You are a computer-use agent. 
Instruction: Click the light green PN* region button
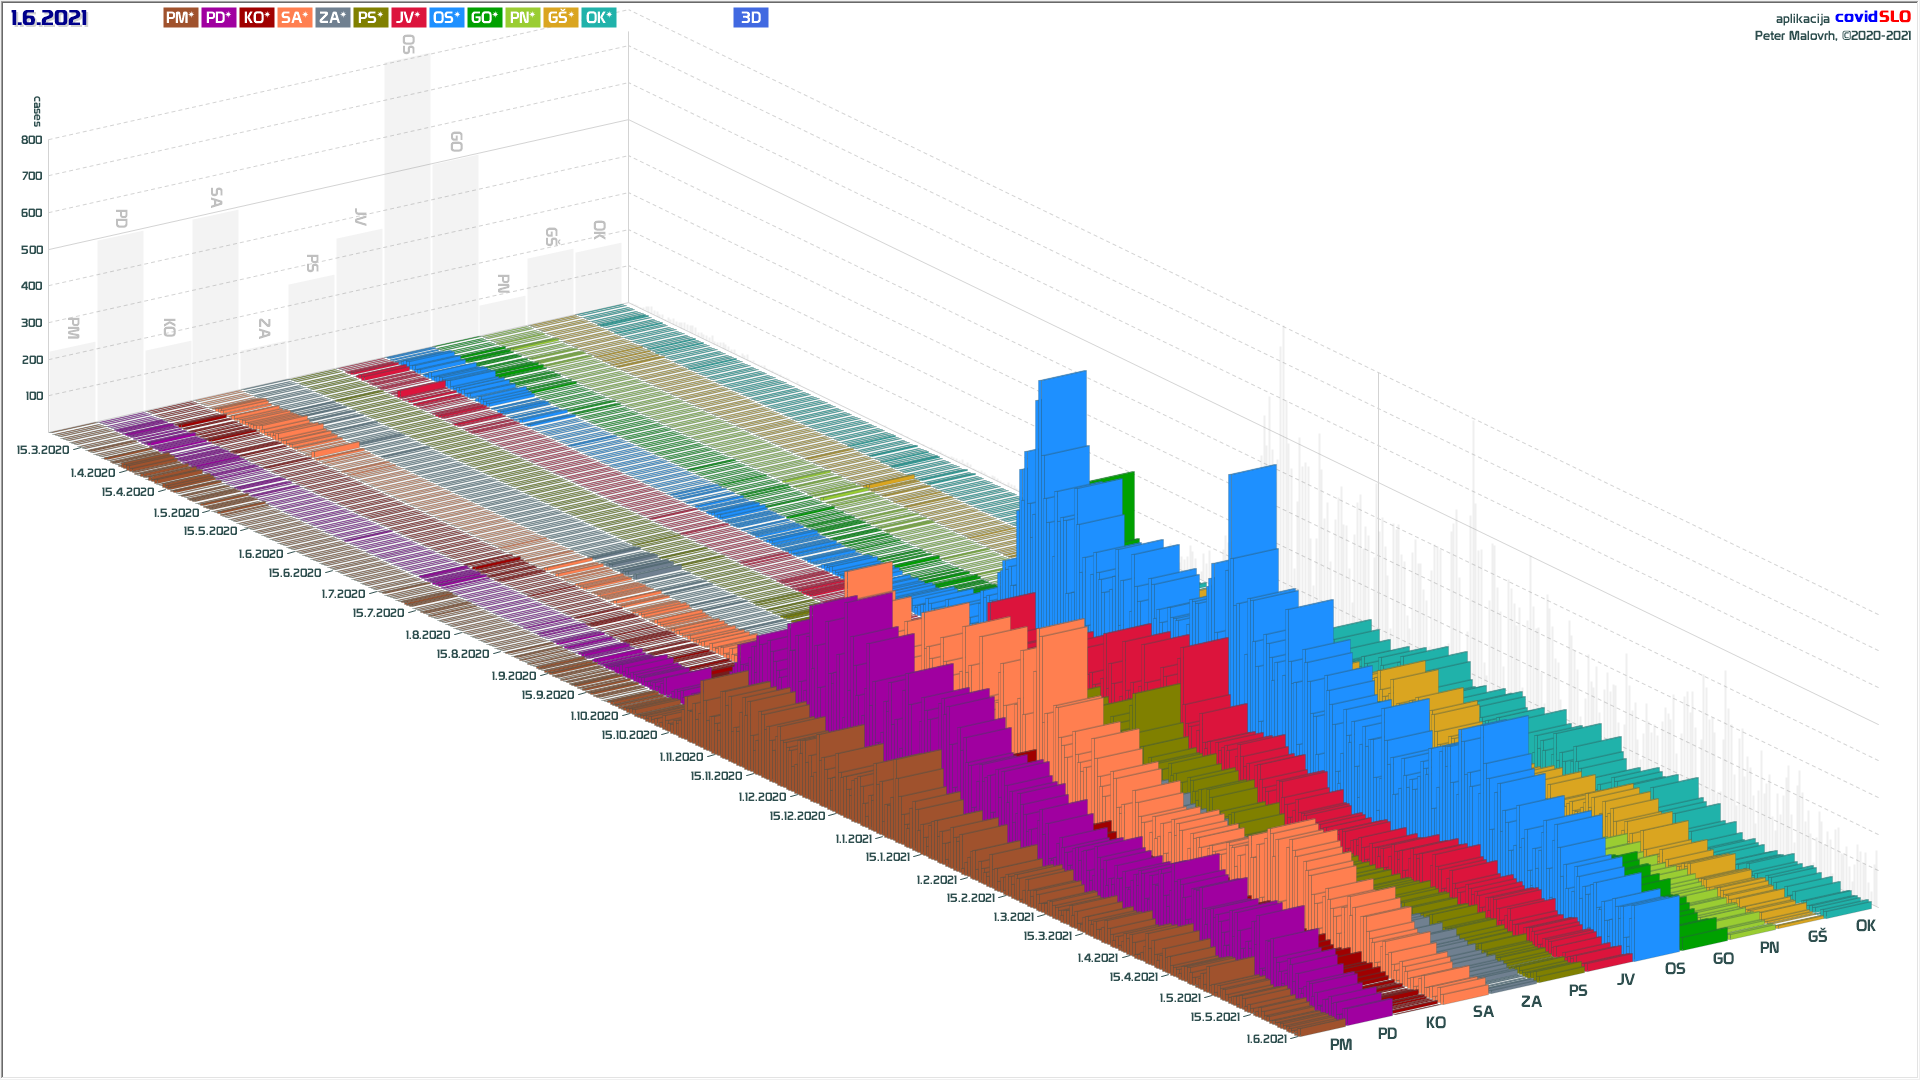523,18
